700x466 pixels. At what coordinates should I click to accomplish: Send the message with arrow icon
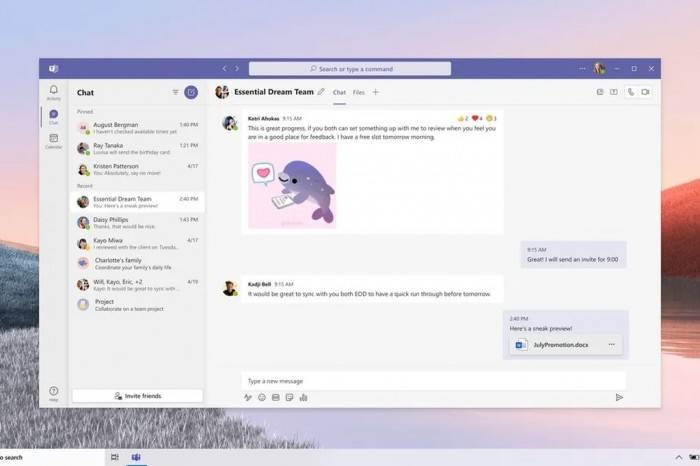click(x=619, y=397)
